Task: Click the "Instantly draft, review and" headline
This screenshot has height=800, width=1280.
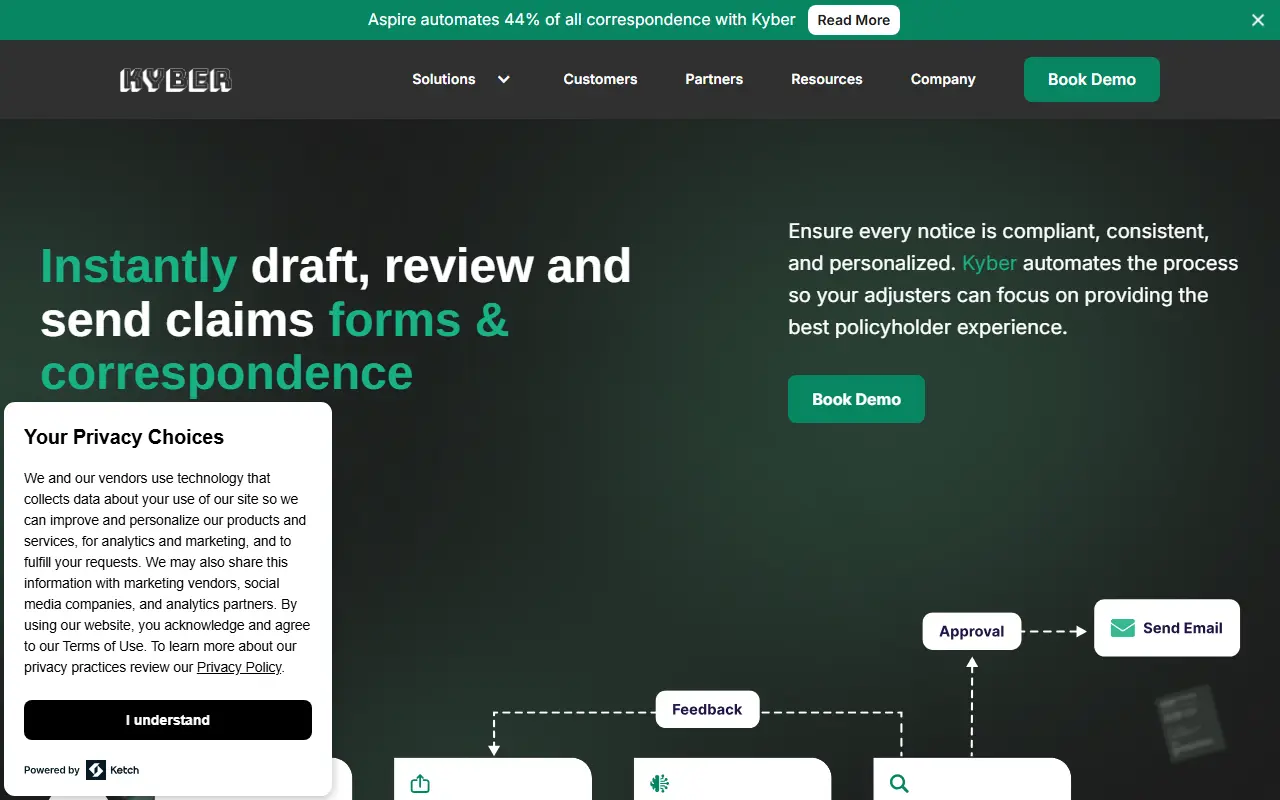Action: point(336,266)
